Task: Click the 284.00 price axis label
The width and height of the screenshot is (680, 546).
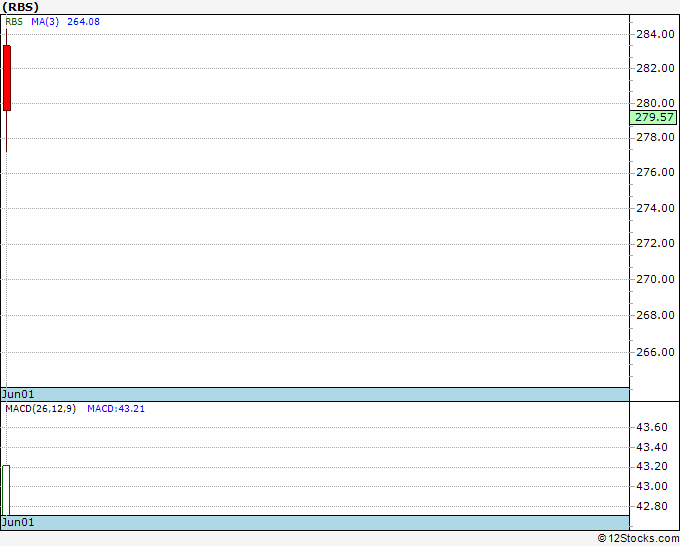Action: [655, 34]
